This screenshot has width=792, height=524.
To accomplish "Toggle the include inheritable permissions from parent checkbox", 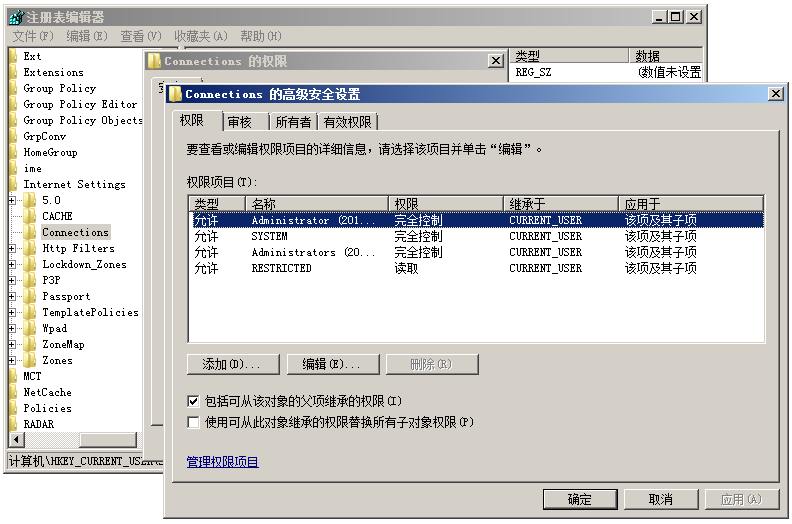I will [x=193, y=401].
